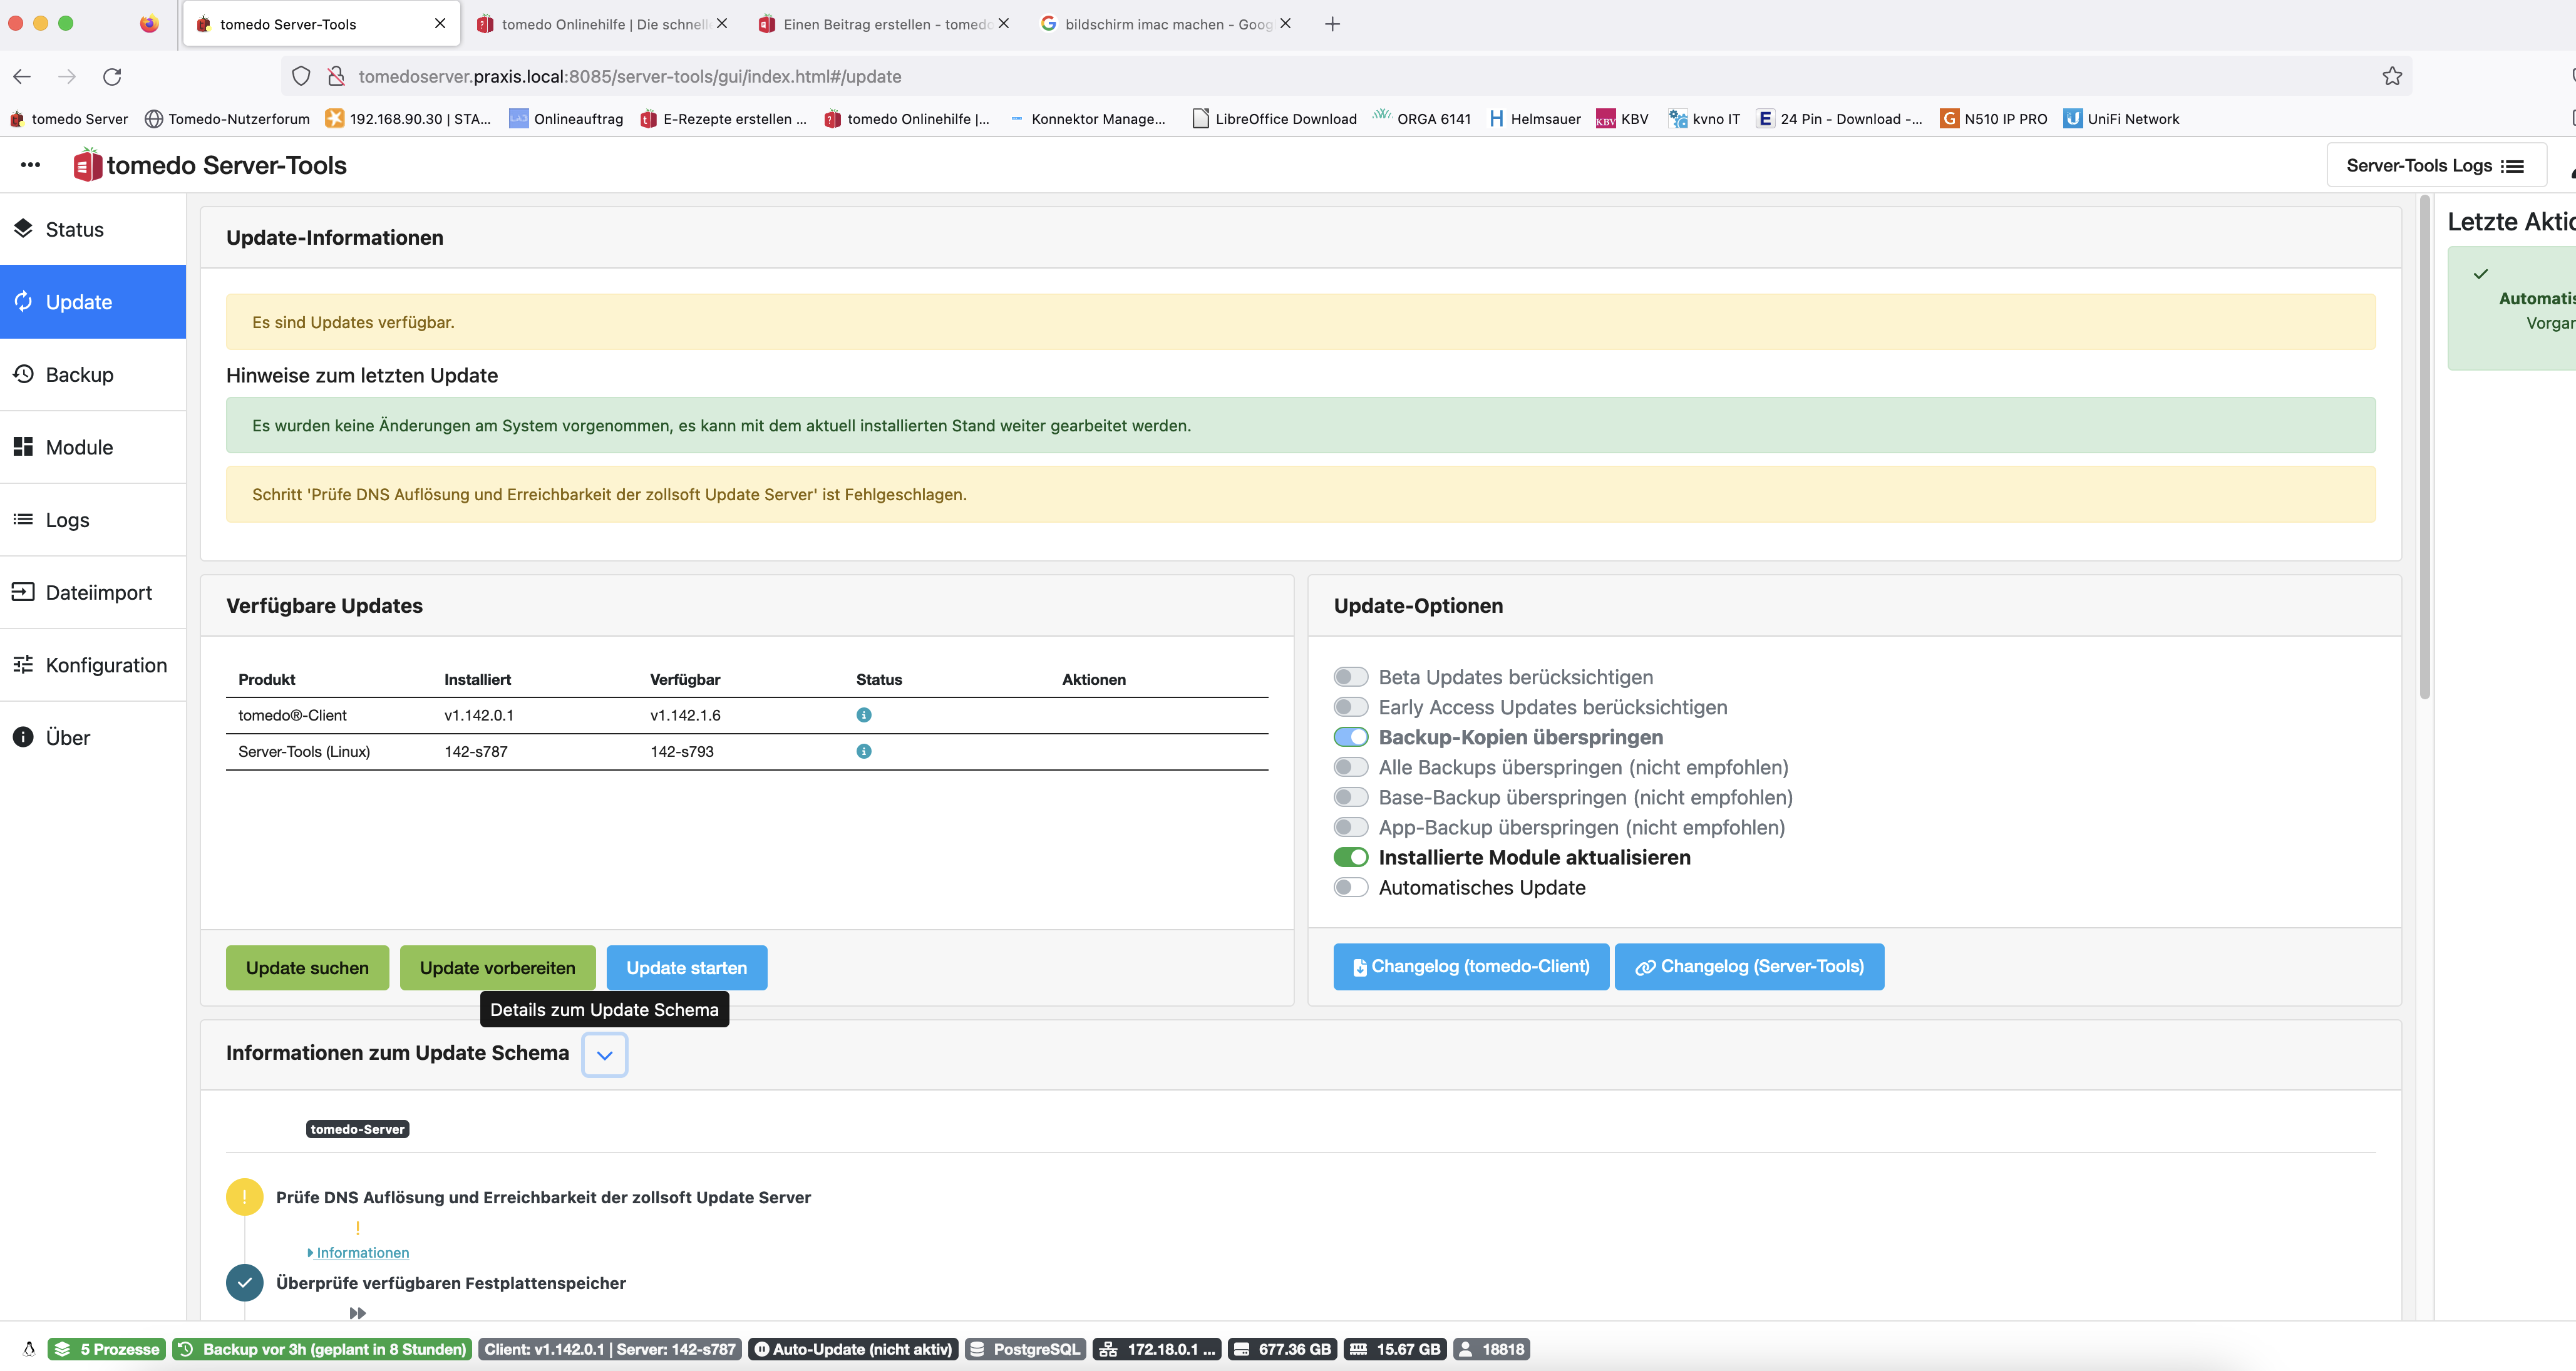Click version v1.142.1.6 in Verfügbar column
Viewport: 2576px width, 1371px height.
coord(685,715)
